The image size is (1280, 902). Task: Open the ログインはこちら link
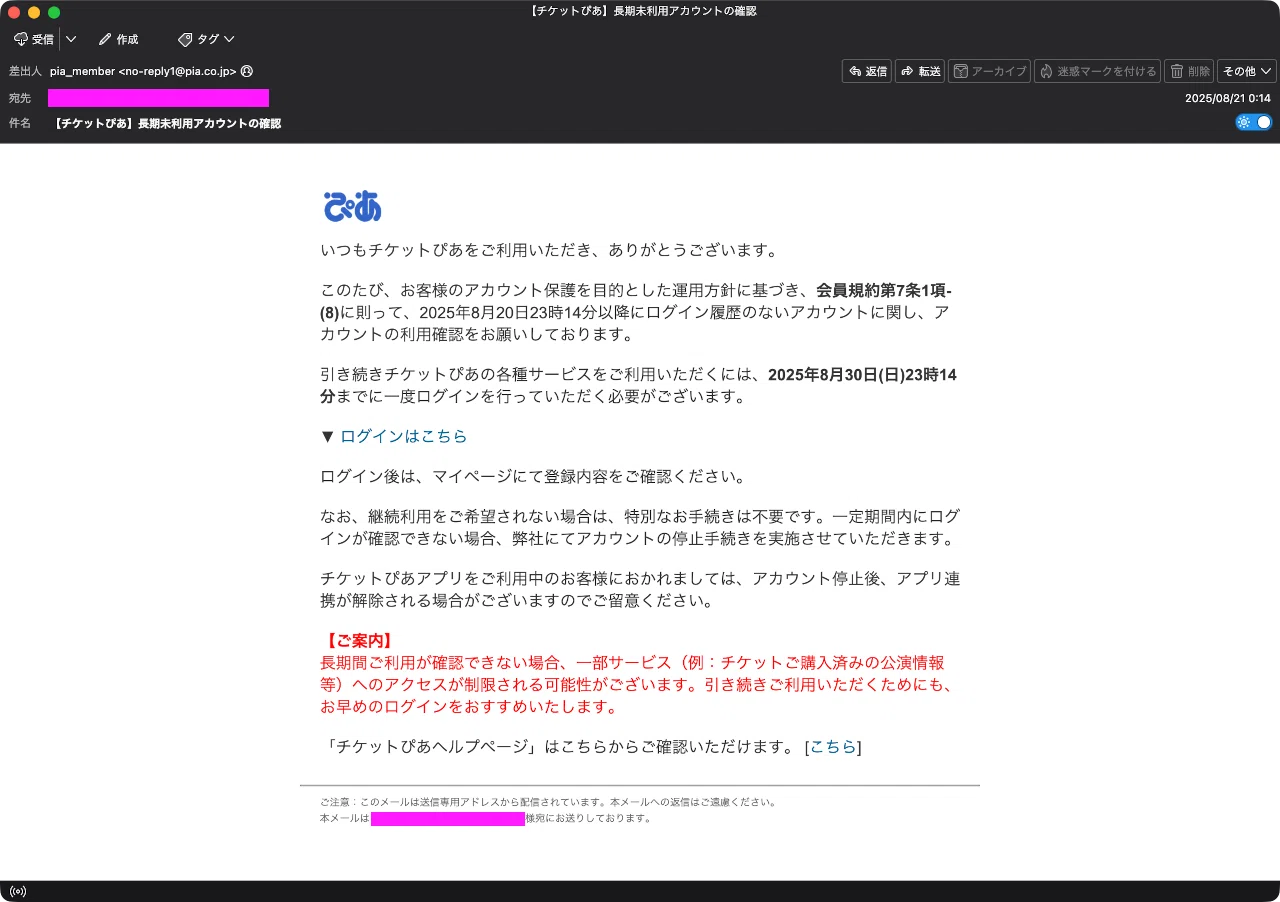point(403,436)
